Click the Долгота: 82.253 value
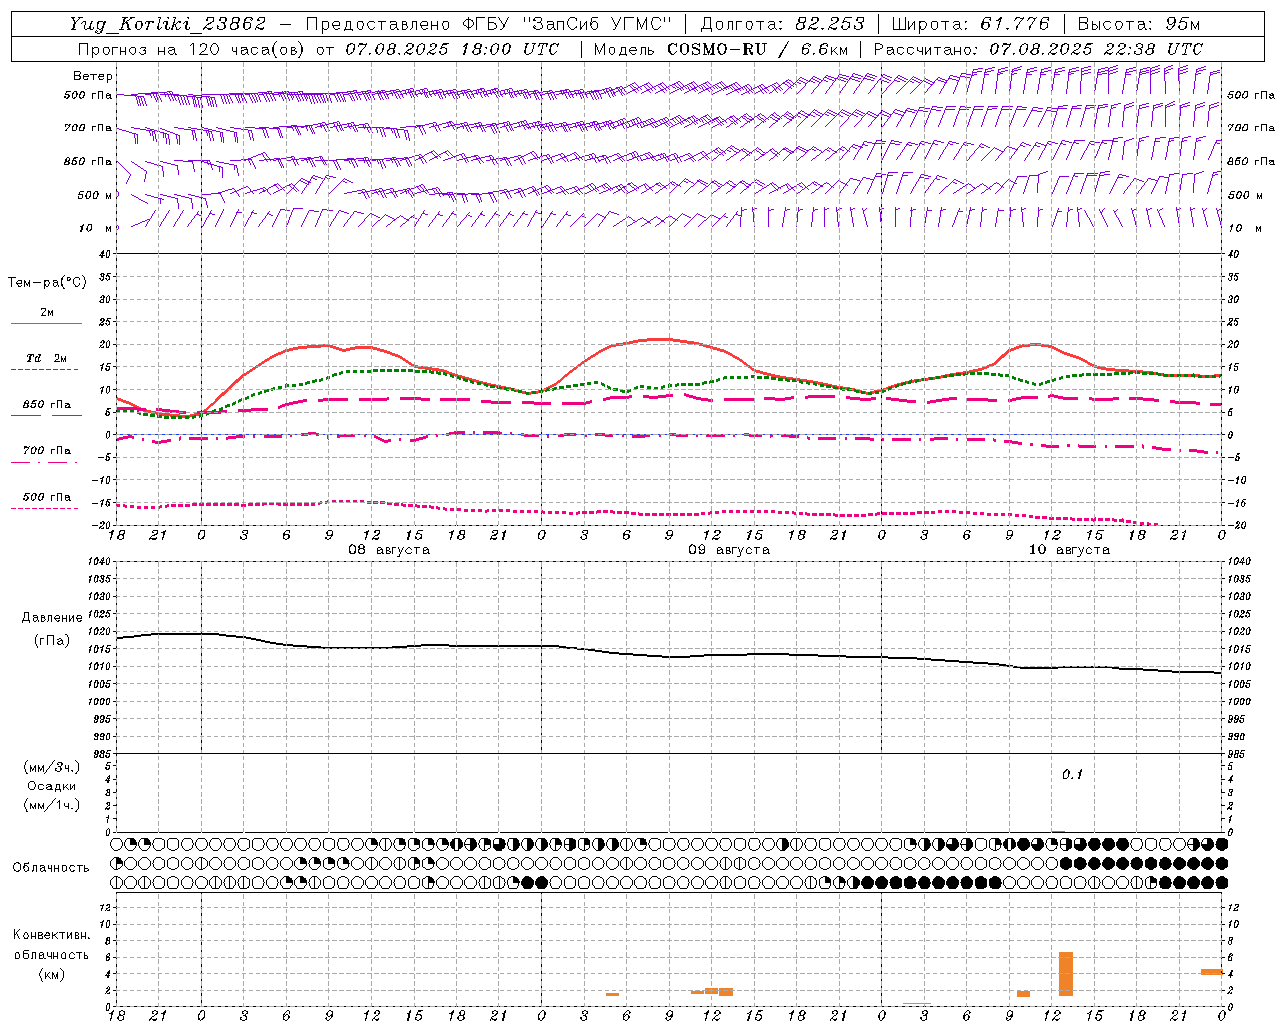 (x=783, y=24)
